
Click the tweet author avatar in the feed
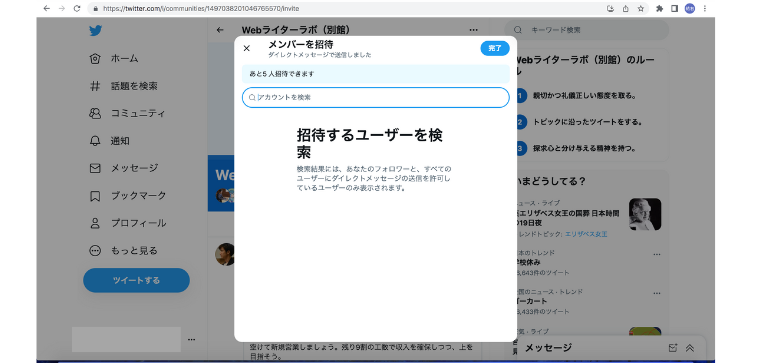pyautogui.click(x=225, y=254)
